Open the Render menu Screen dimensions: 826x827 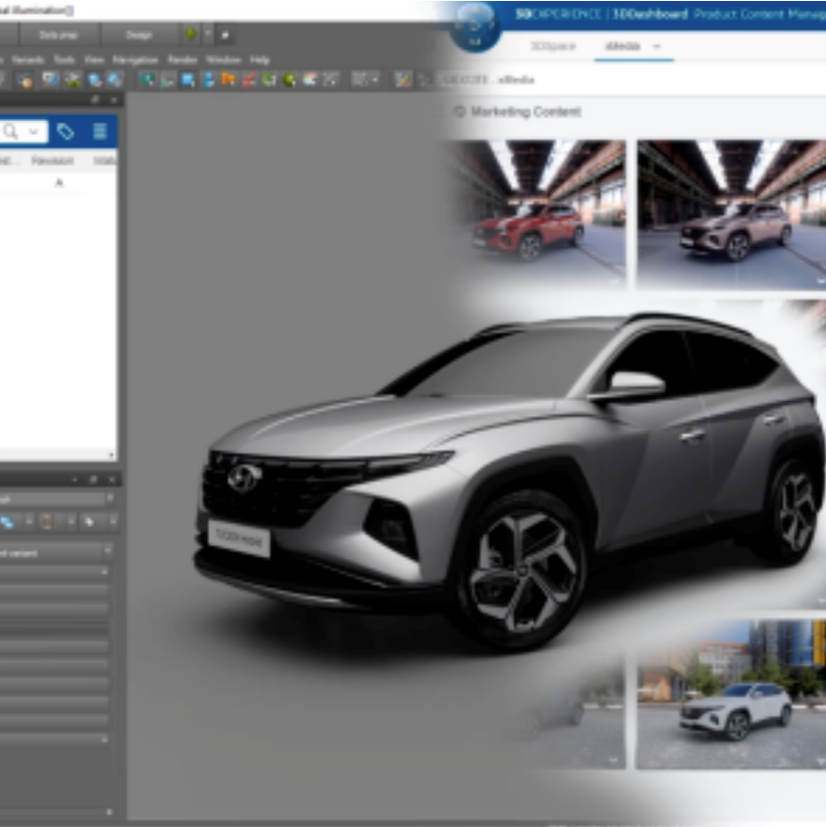pyautogui.click(x=182, y=60)
